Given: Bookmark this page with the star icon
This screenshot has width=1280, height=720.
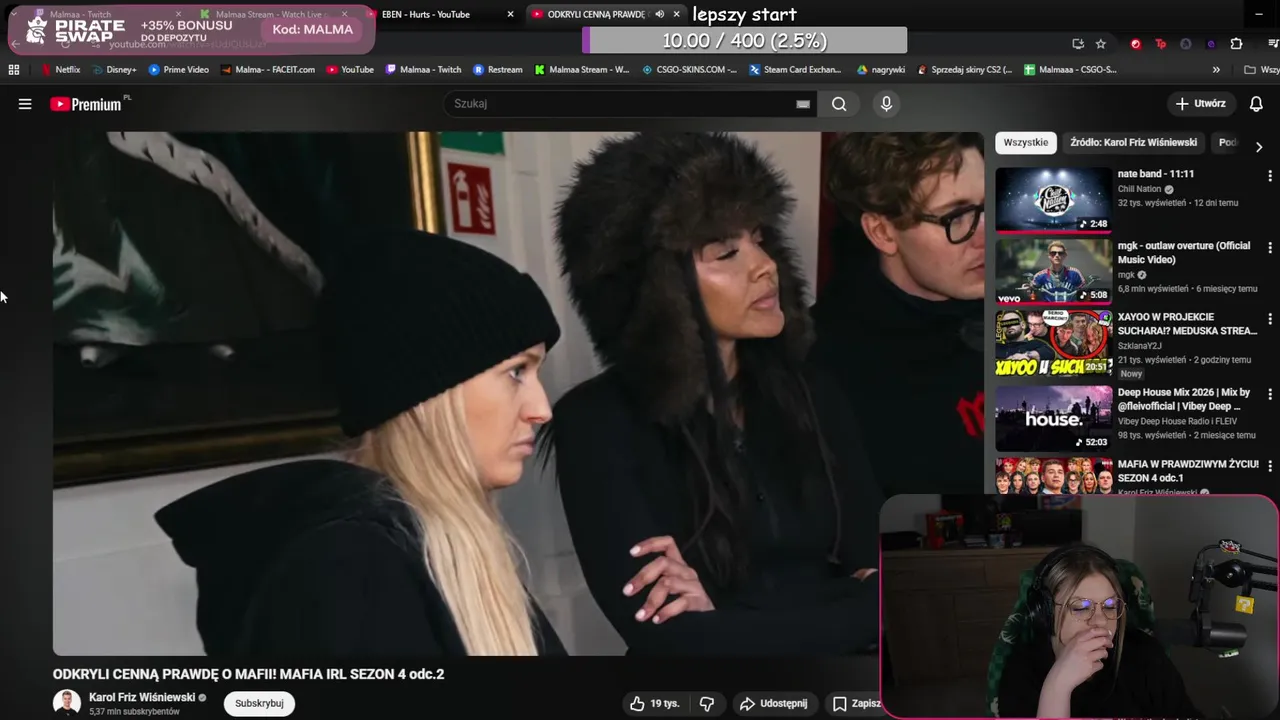Looking at the screenshot, I should (1100, 44).
